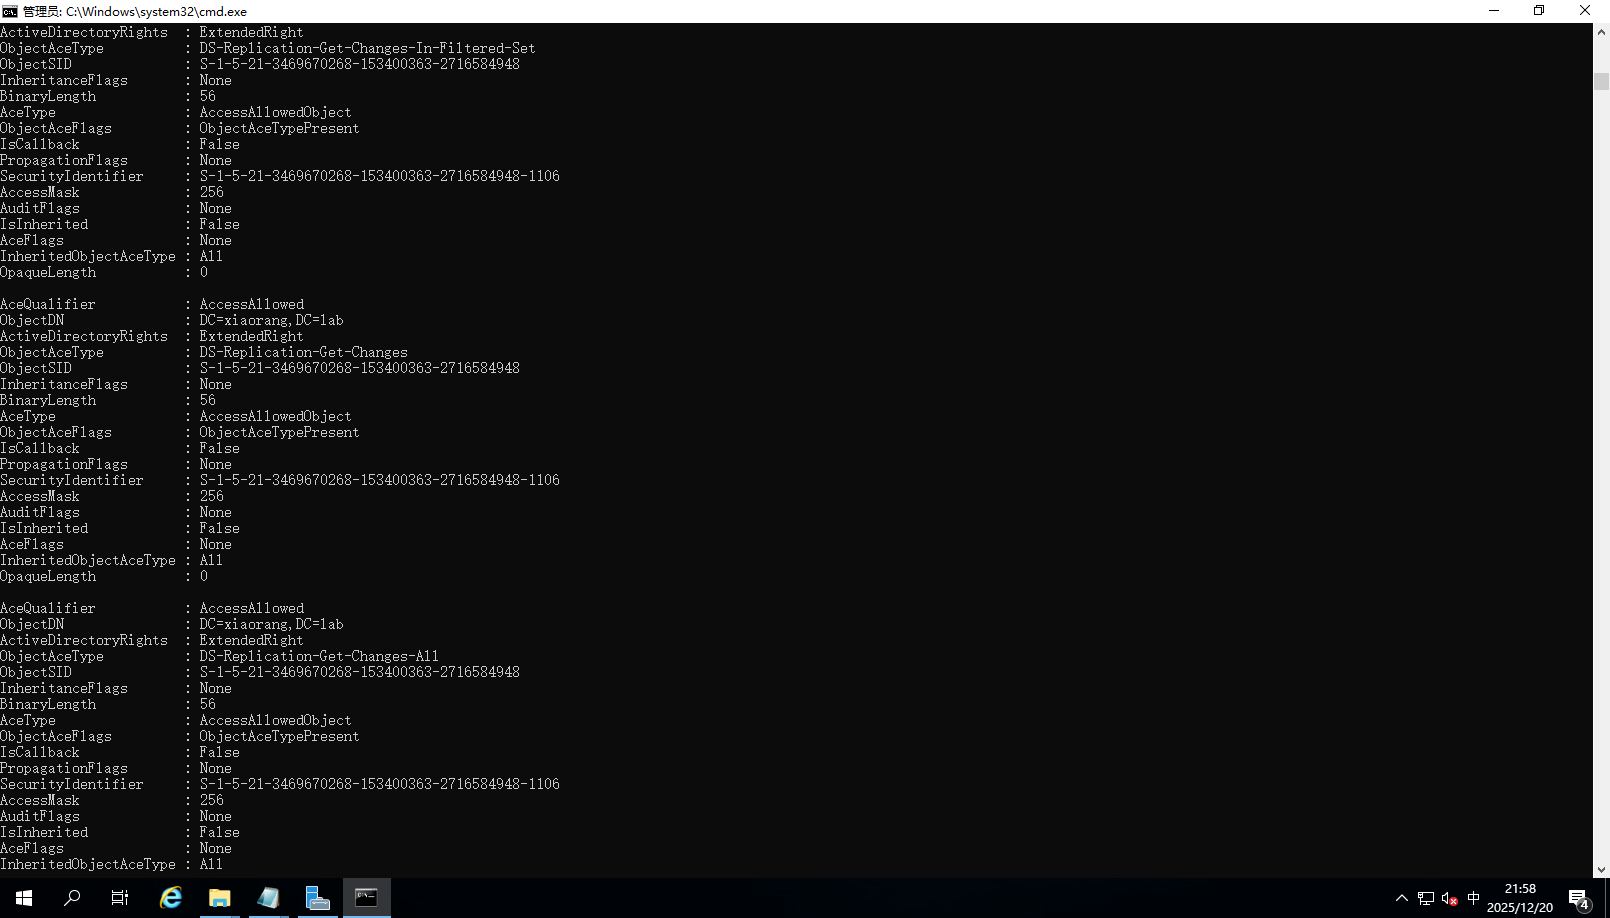Launch Notepad from the taskbar
This screenshot has width=1610, height=918.
(268, 897)
